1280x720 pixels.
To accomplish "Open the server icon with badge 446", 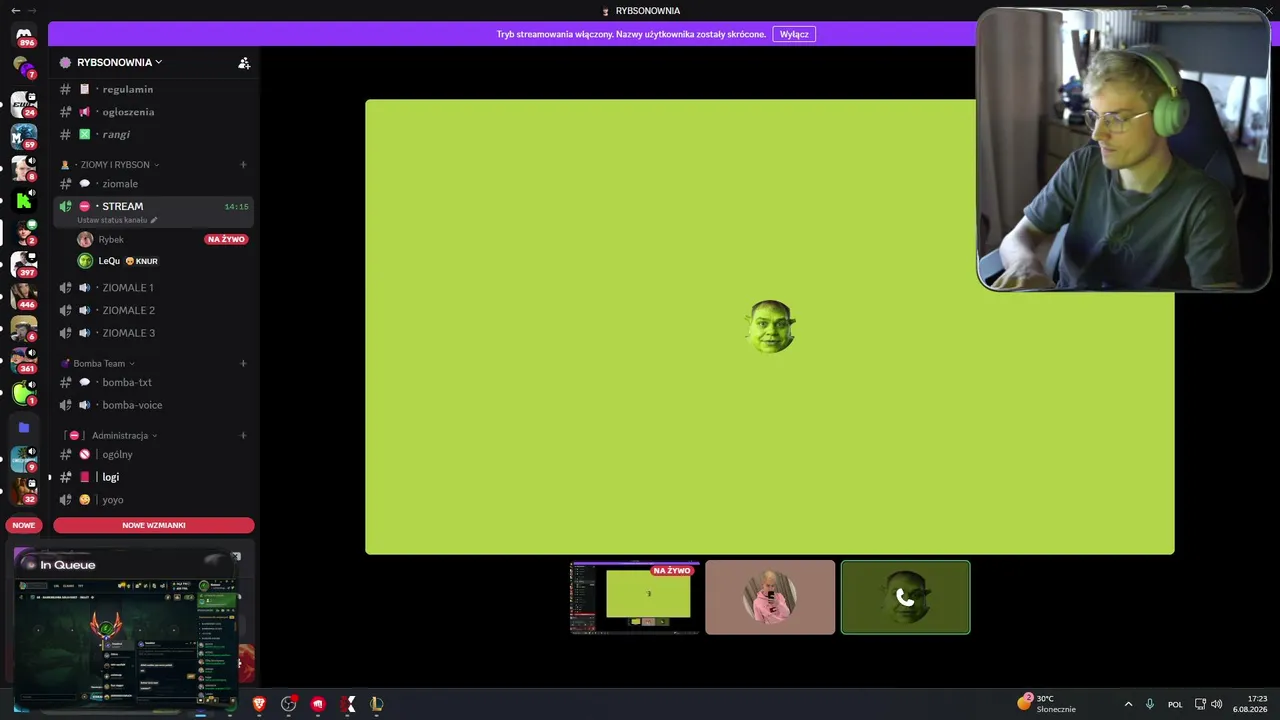I will 24,295.
